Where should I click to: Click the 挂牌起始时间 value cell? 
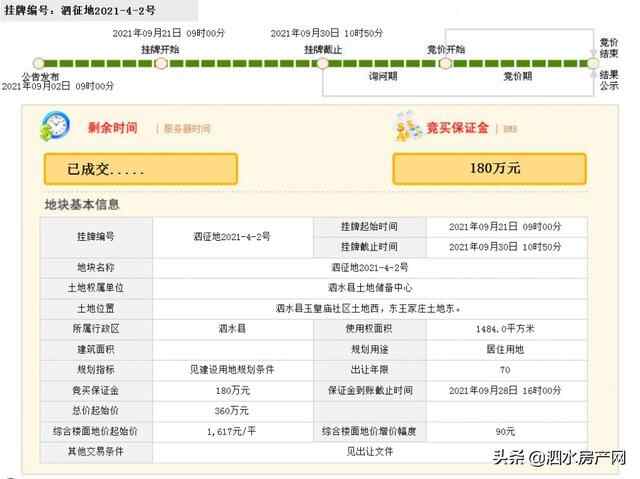point(506,226)
